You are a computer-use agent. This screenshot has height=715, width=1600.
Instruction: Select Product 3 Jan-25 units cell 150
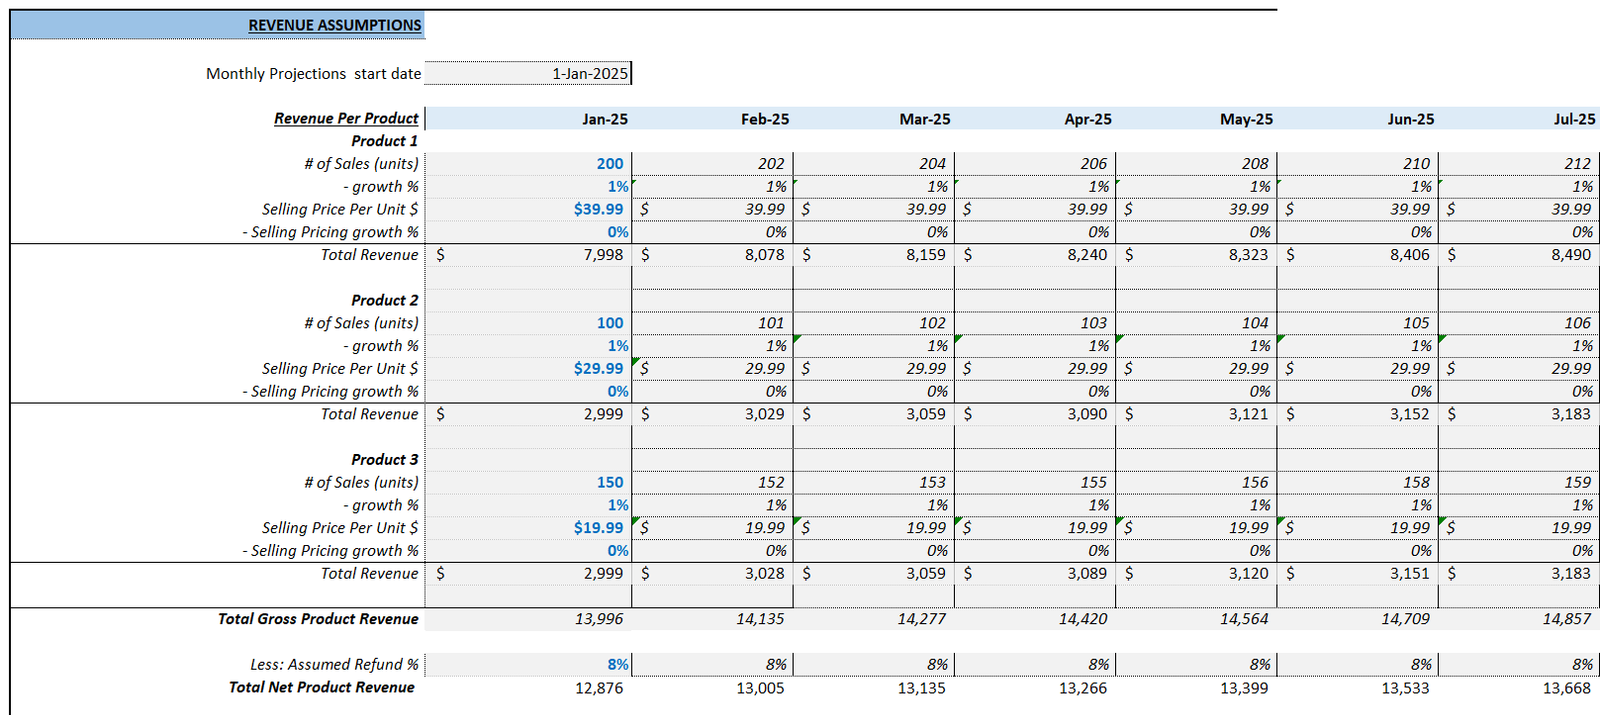point(609,482)
